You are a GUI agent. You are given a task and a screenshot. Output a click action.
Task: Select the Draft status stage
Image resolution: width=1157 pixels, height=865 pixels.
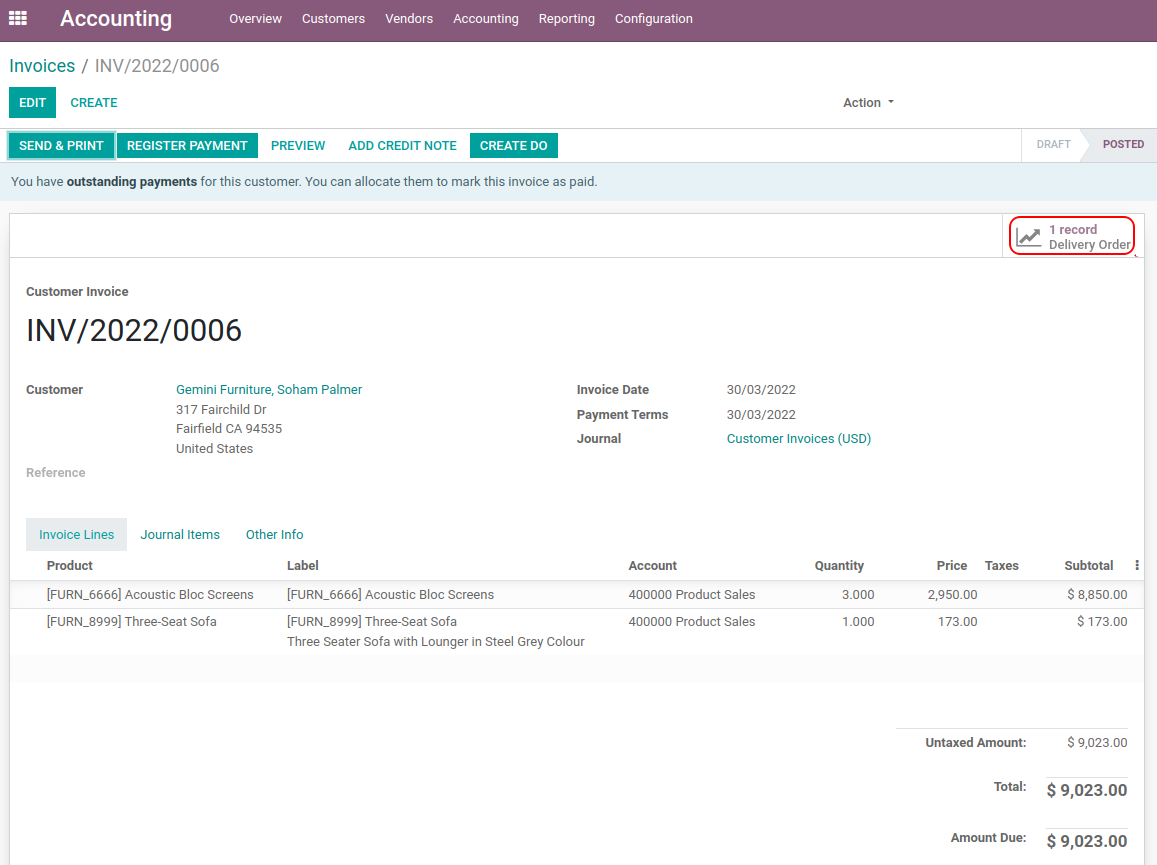click(1053, 145)
